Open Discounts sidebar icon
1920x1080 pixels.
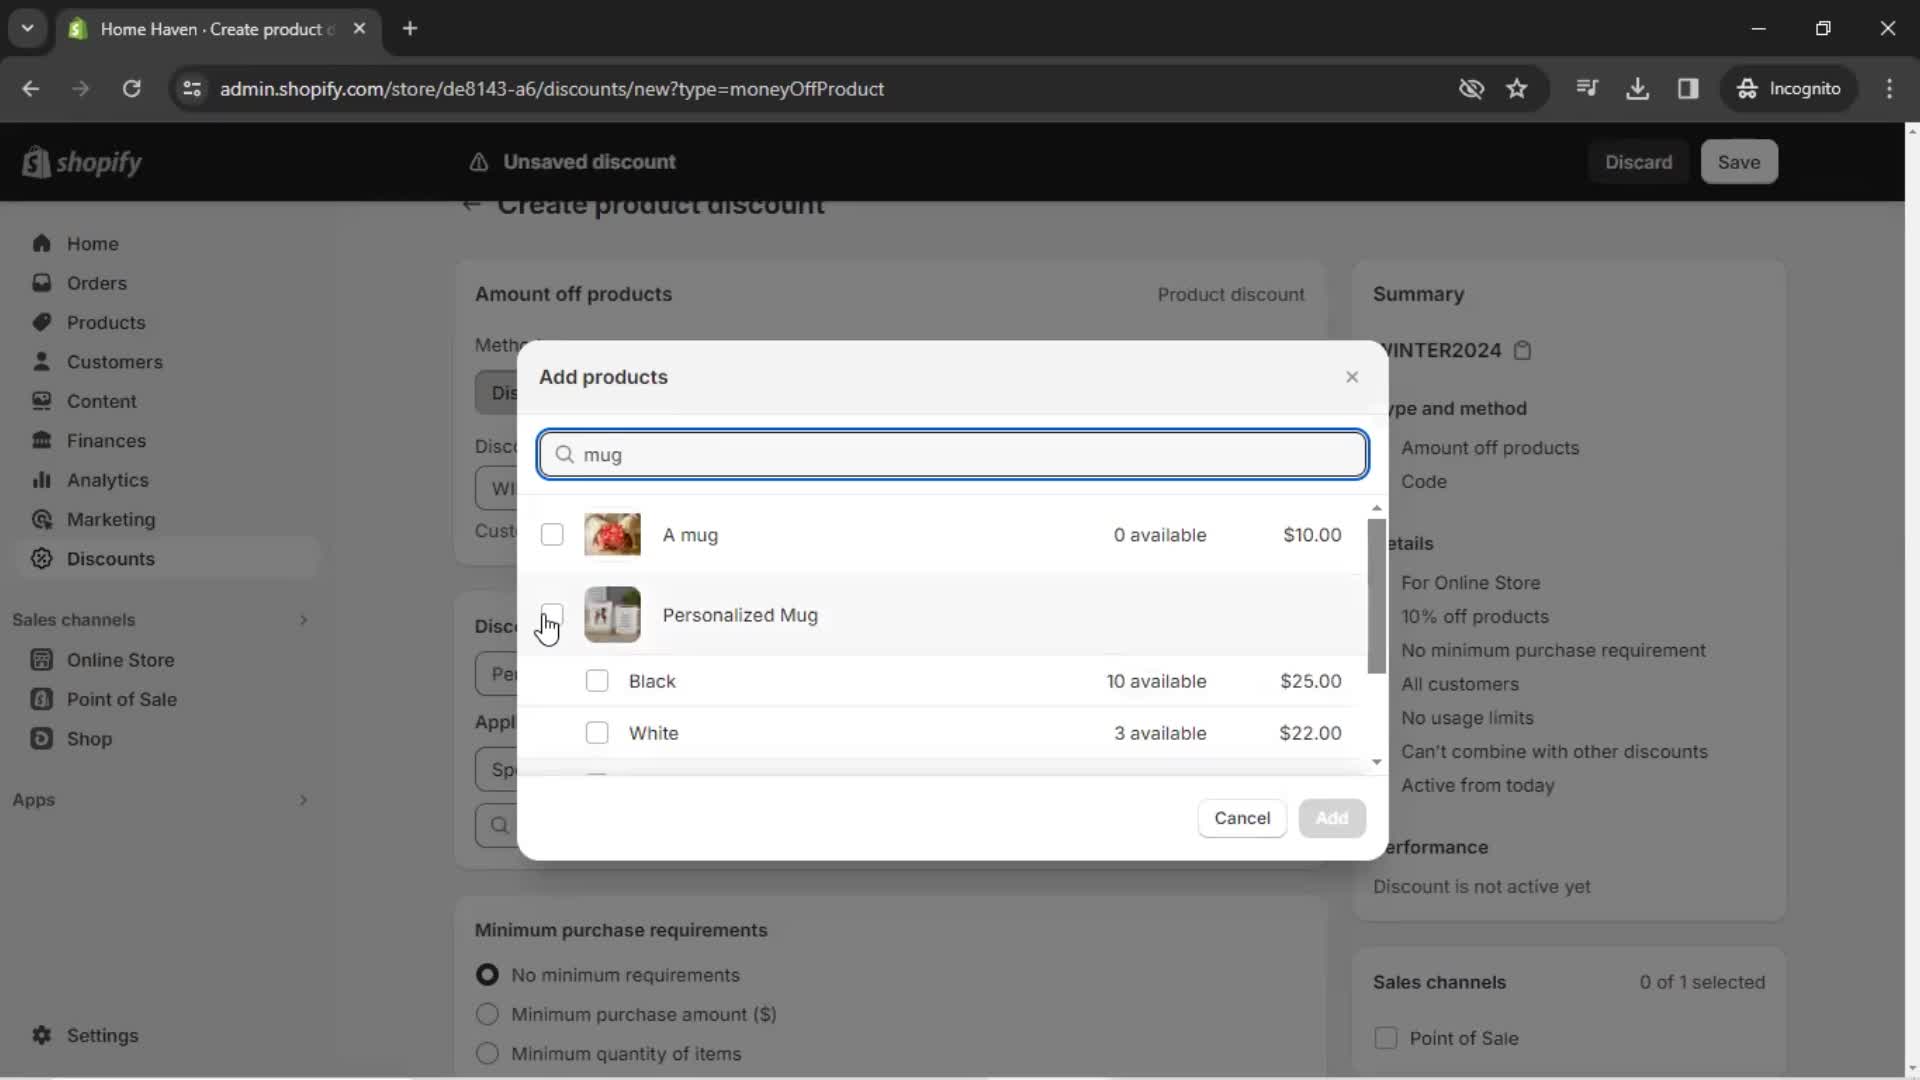(x=42, y=559)
